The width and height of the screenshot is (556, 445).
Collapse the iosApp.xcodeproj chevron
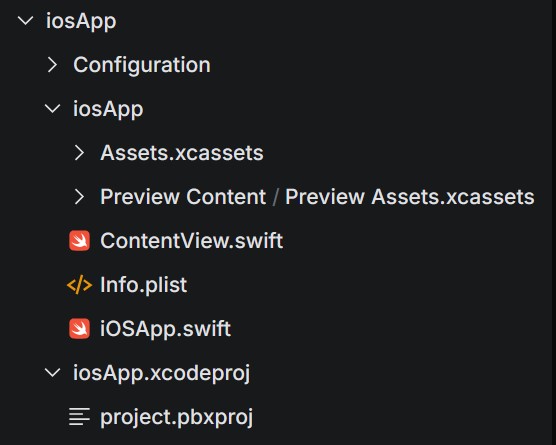click(x=52, y=372)
